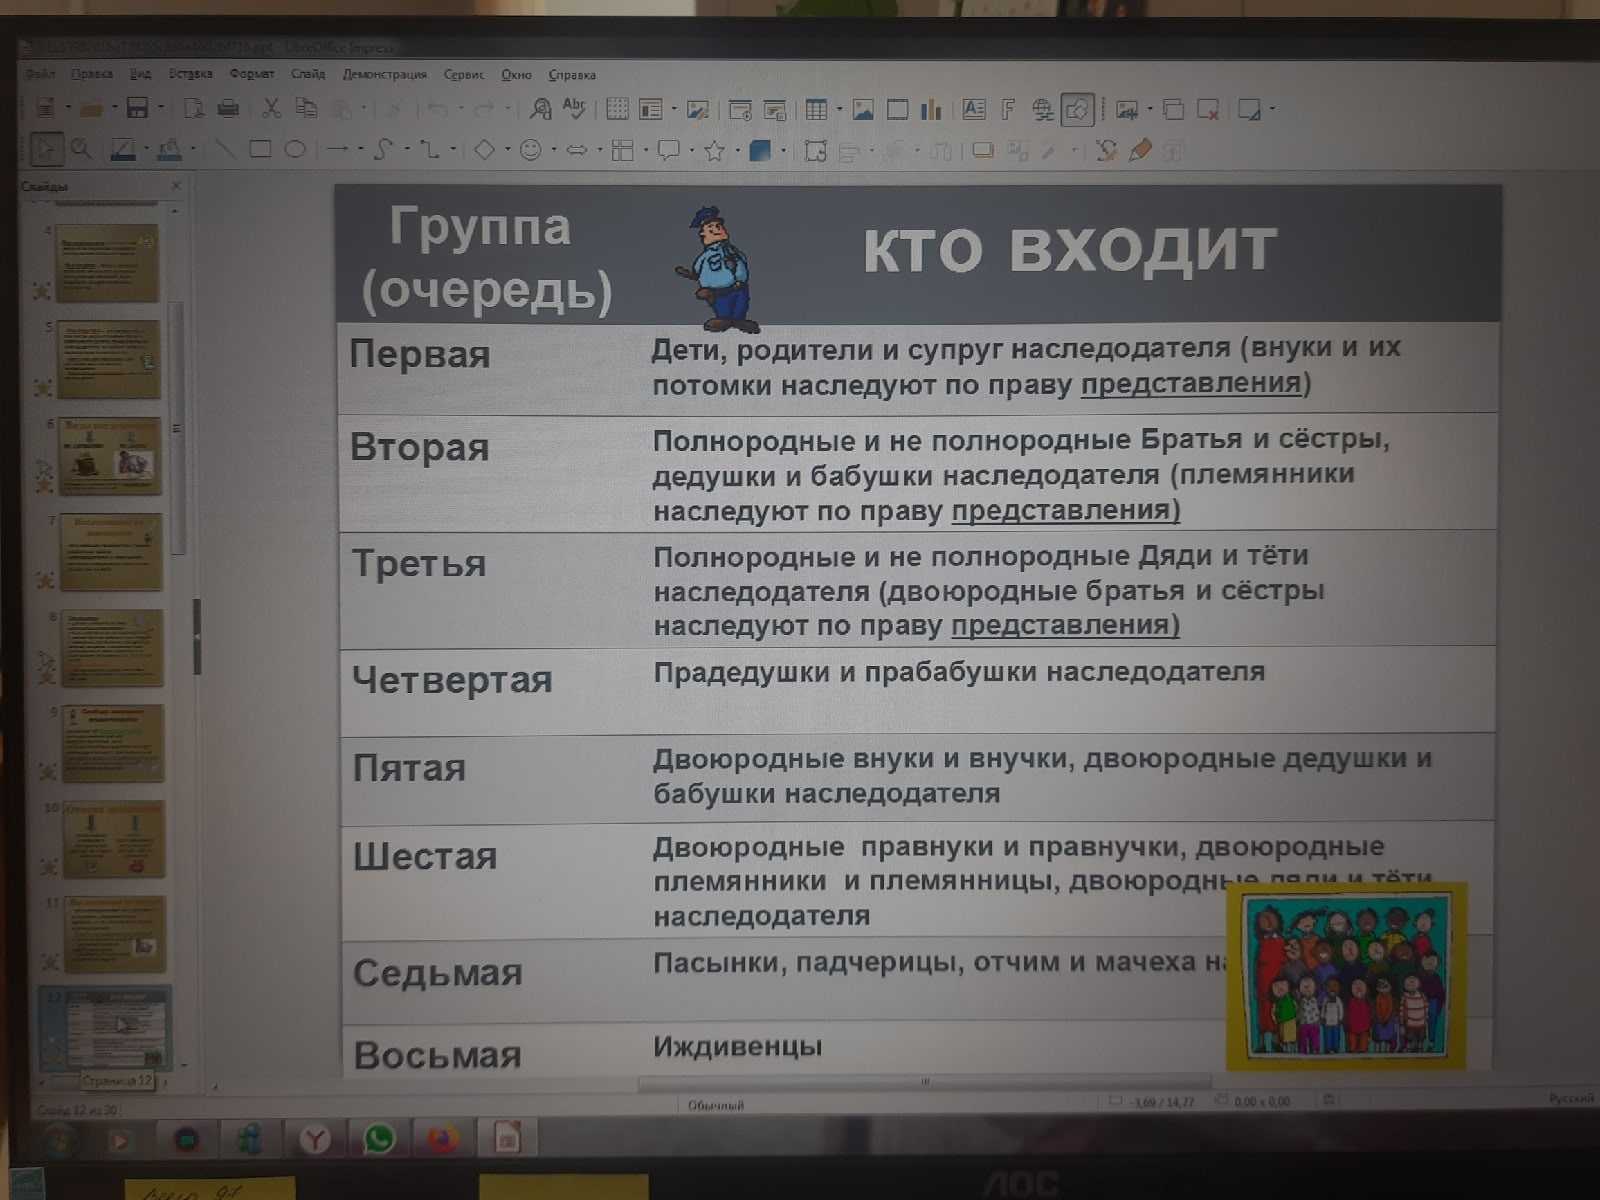Save the presentation with the floppy icon

tap(137, 108)
